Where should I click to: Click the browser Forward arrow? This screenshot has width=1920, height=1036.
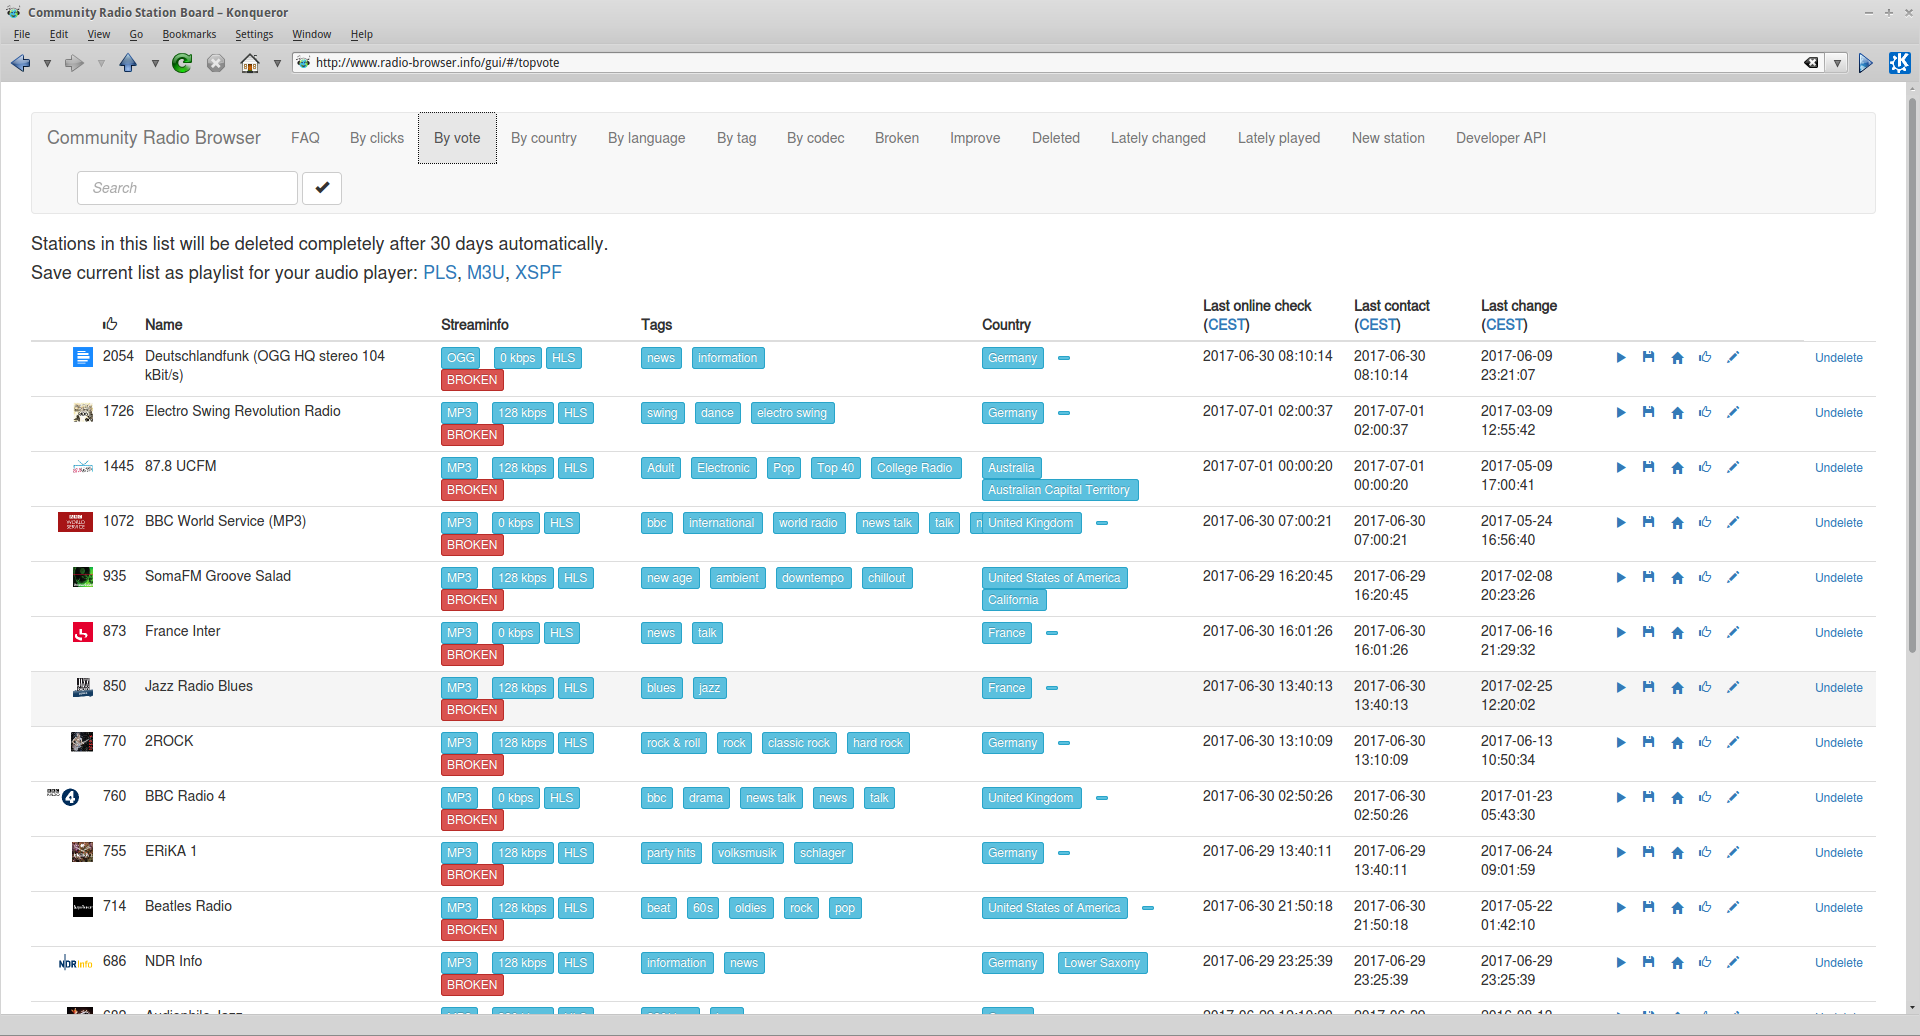(x=74, y=63)
